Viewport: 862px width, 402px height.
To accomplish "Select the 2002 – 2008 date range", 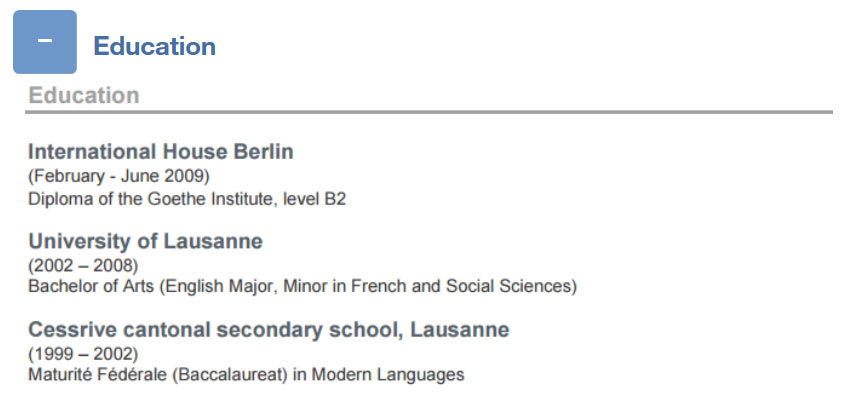I will tap(83, 266).
